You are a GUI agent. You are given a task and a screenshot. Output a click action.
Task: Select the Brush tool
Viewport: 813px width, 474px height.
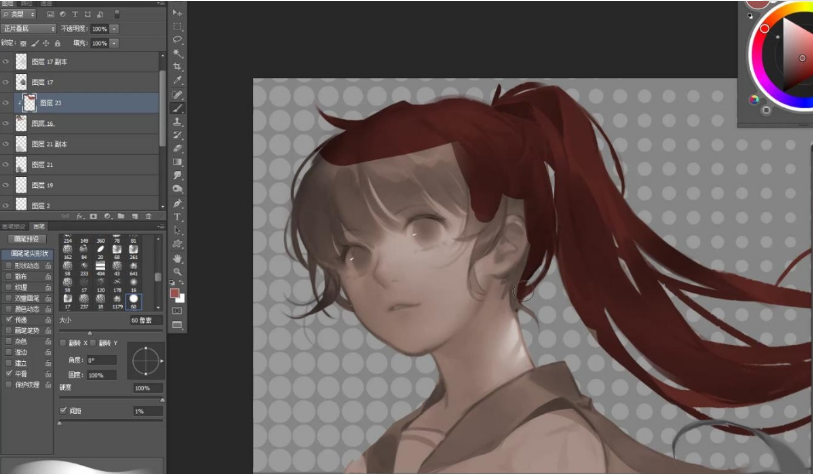[177, 108]
